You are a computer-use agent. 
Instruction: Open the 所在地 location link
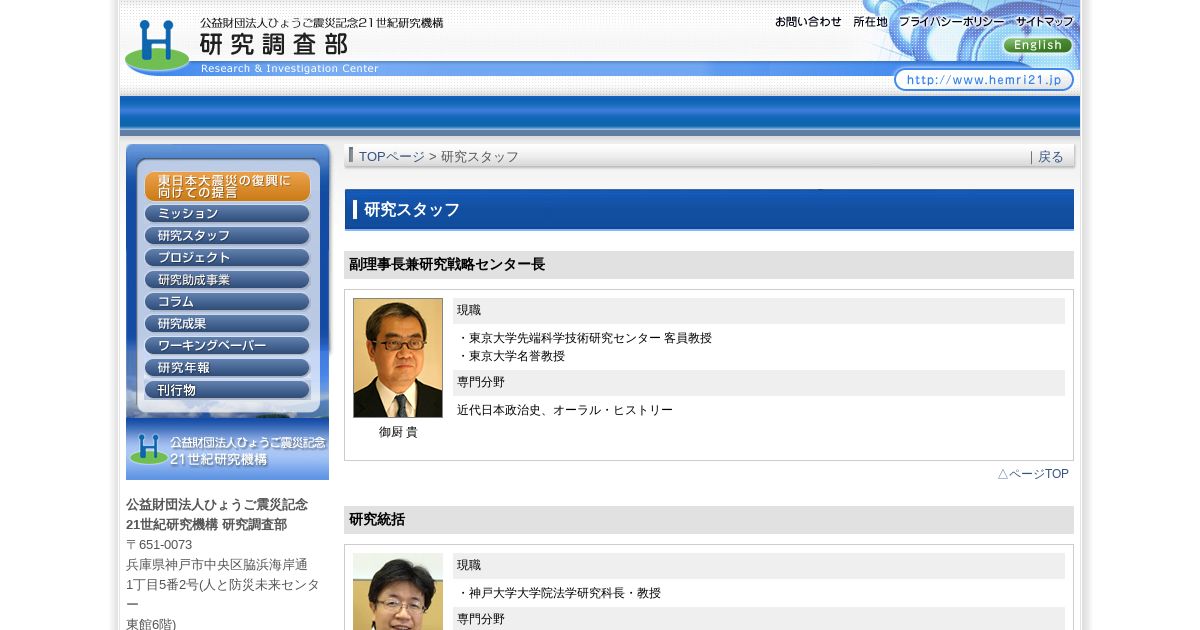point(870,21)
